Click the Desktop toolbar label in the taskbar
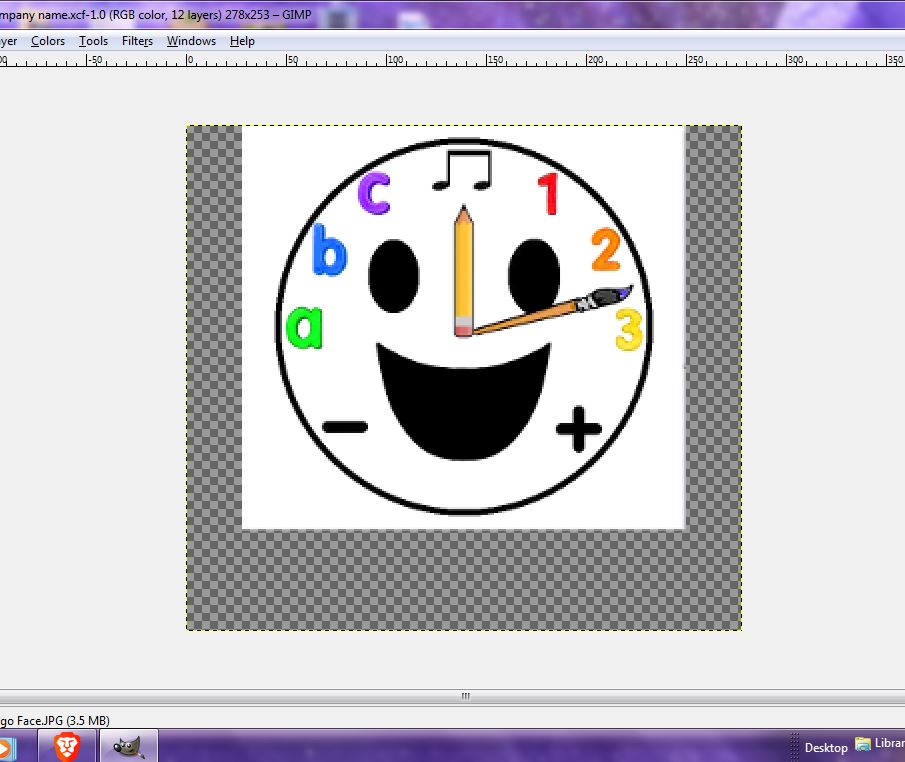The width and height of the screenshot is (905, 762). pyautogui.click(x=826, y=747)
